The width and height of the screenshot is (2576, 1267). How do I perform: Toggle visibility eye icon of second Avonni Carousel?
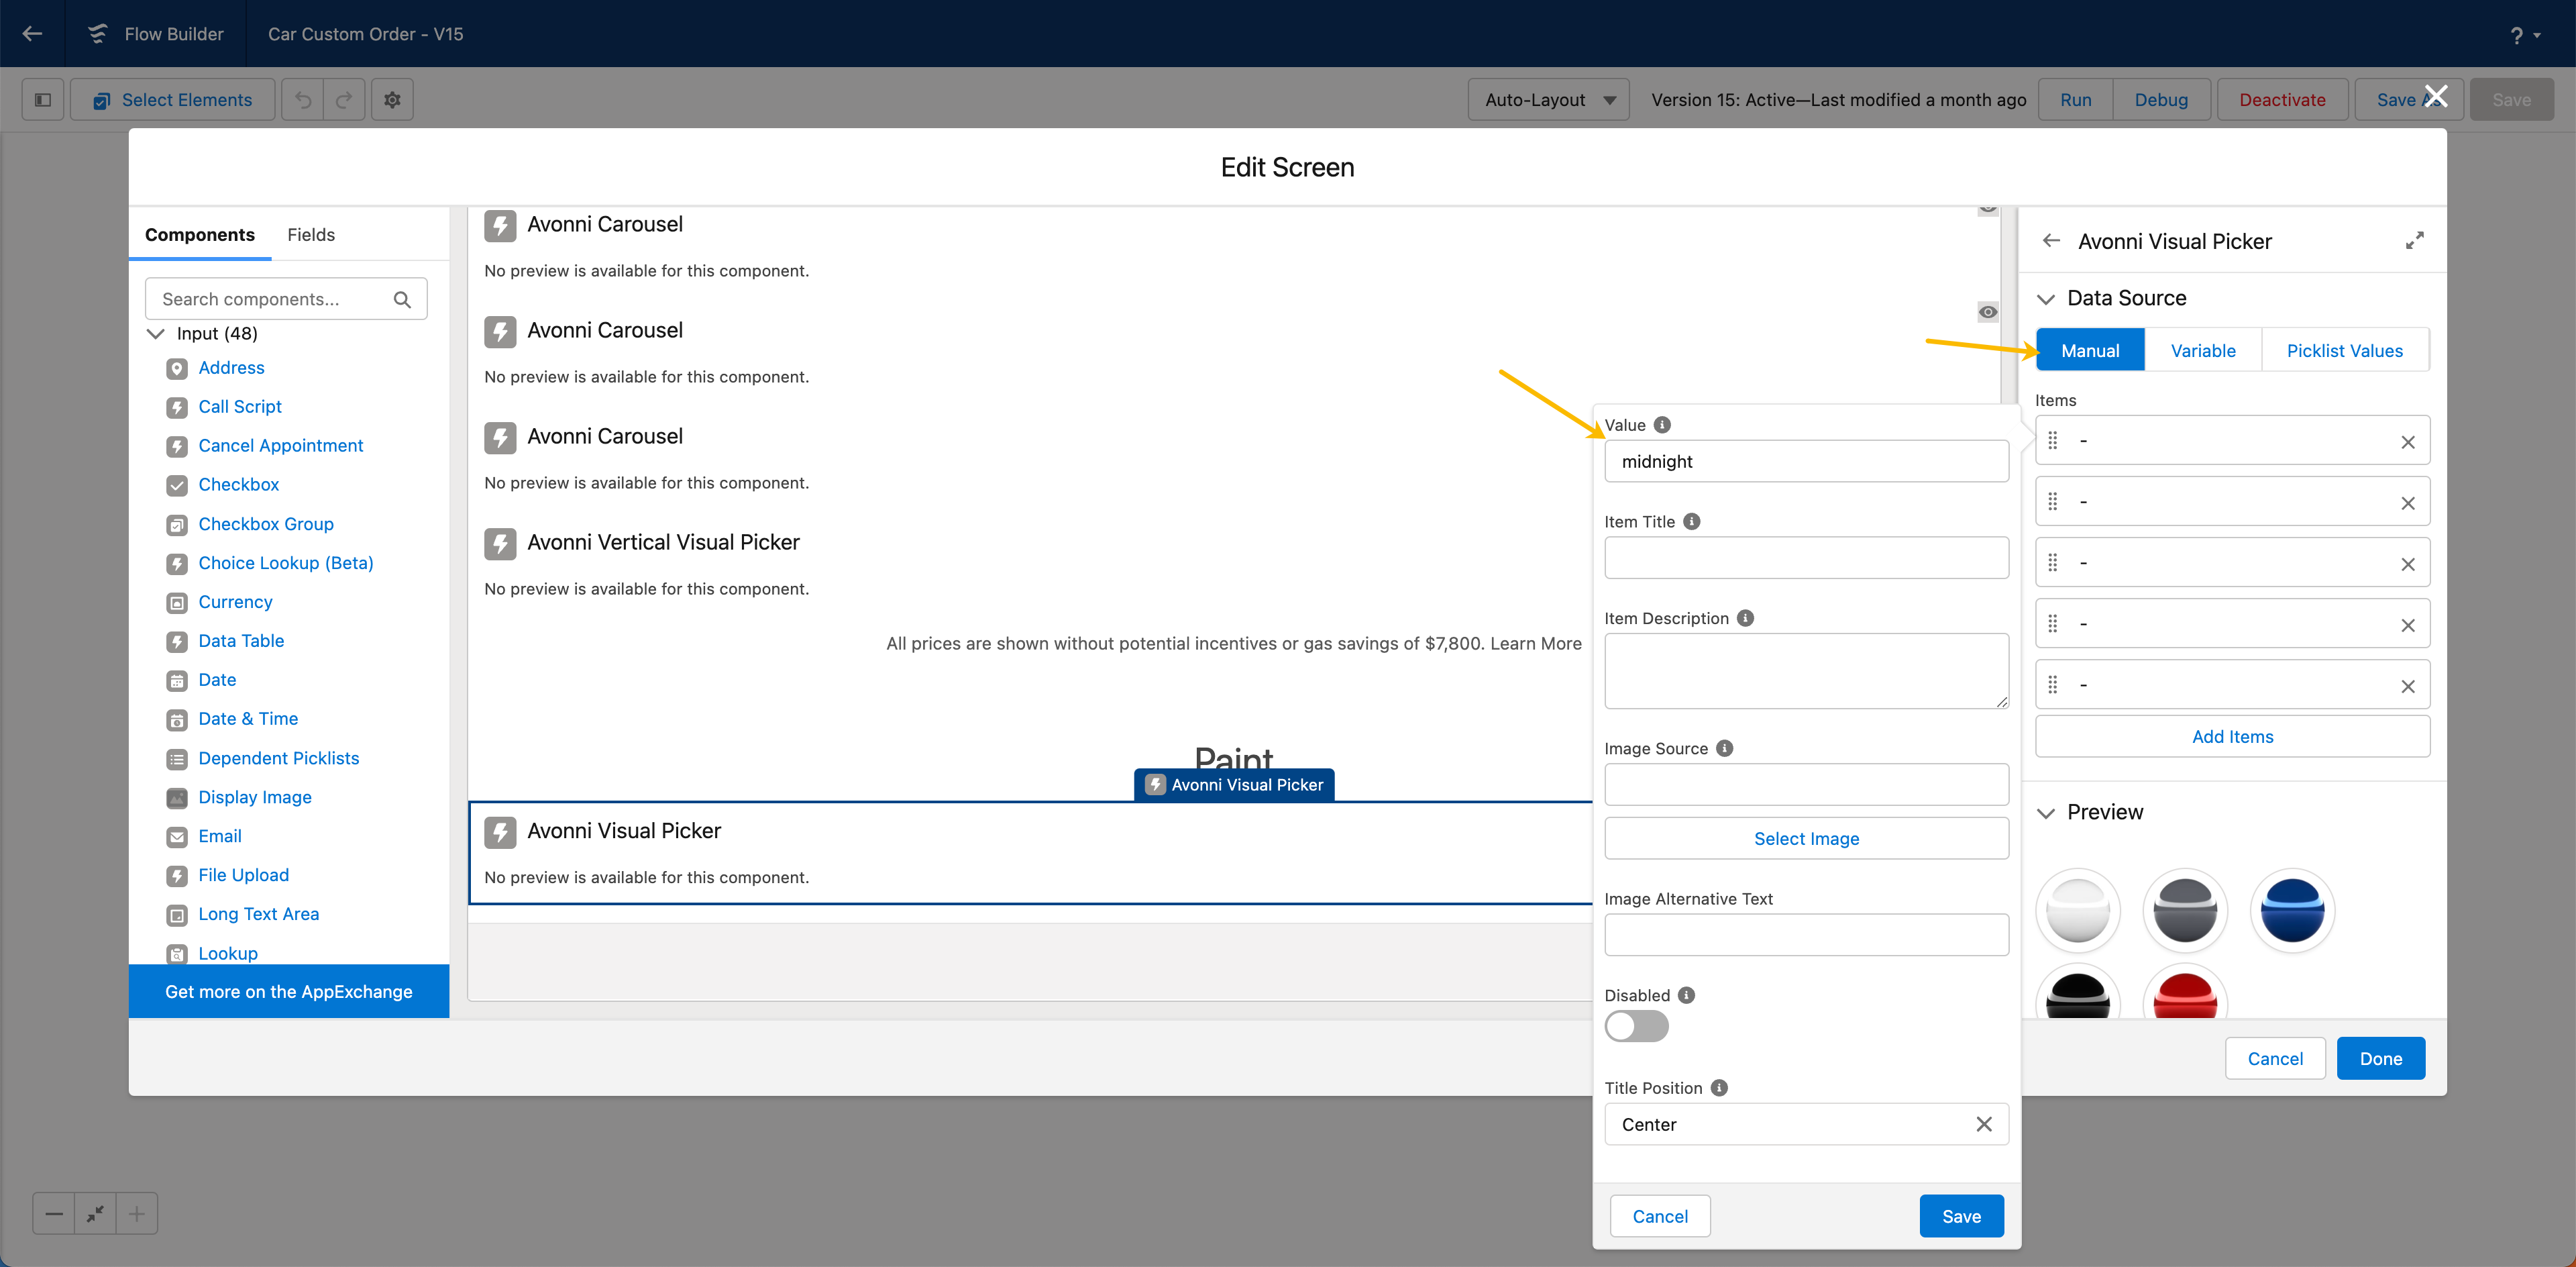point(1988,312)
